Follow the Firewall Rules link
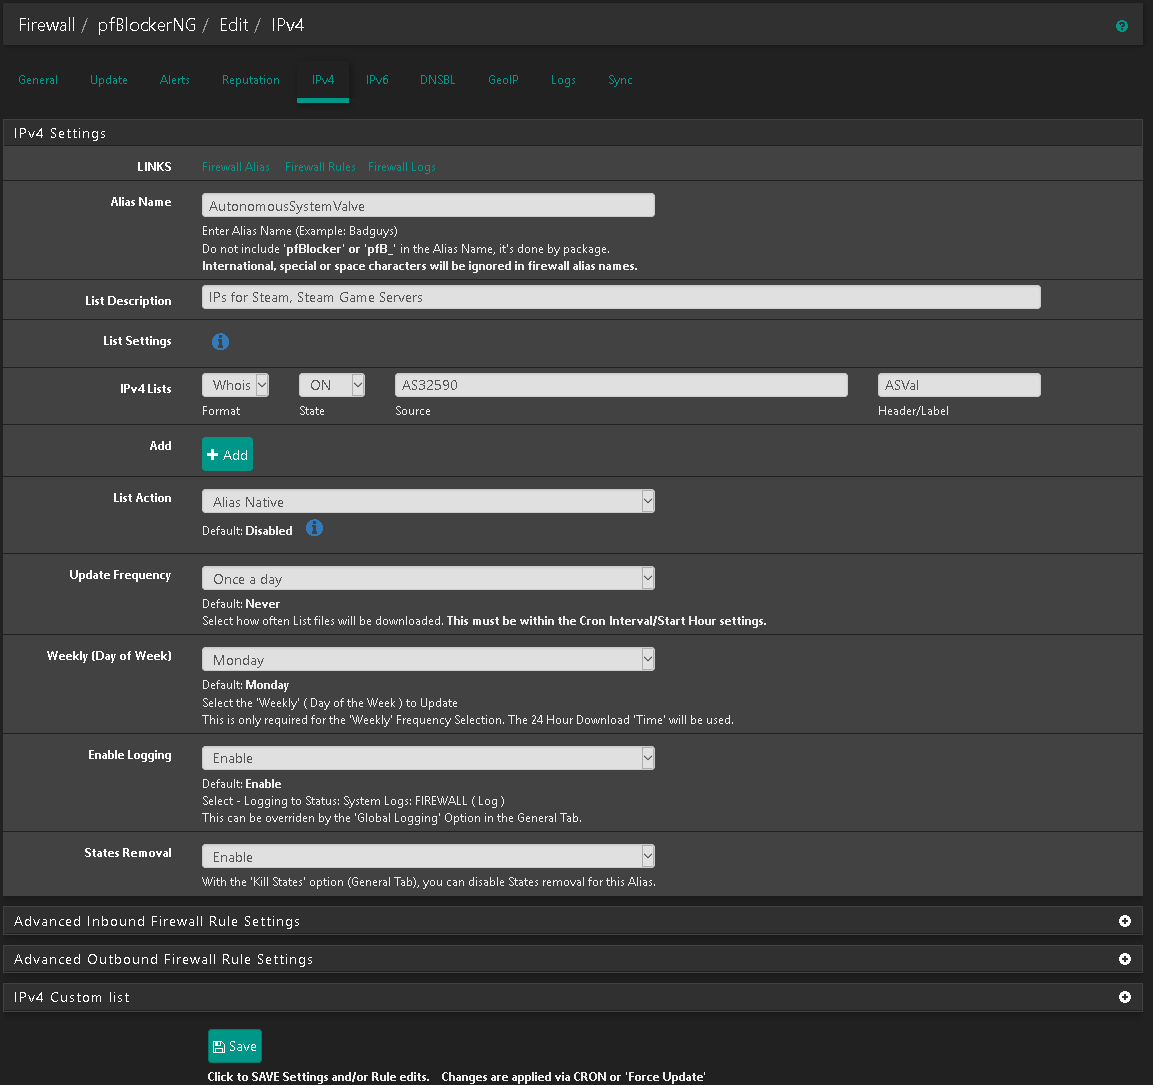The image size is (1153, 1085). pyautogui.click(x=320, y=167)
